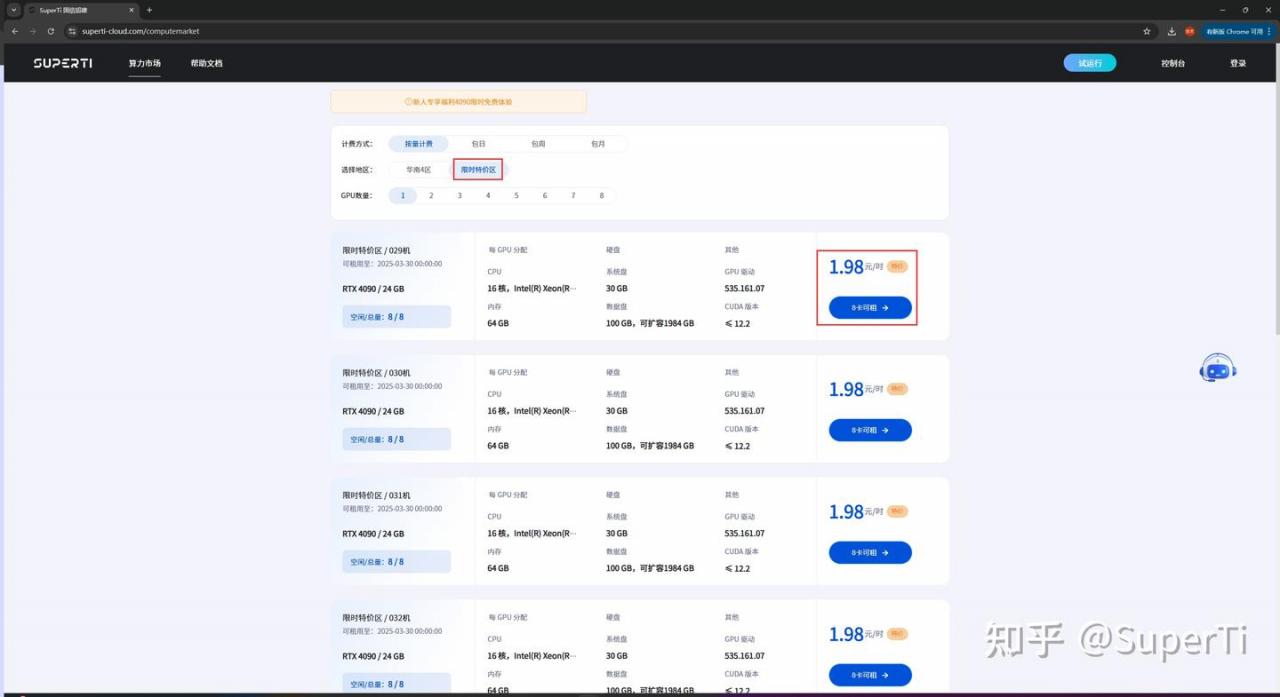
Task: Set GPU count to 1
Action: click(x=403, y=196)
